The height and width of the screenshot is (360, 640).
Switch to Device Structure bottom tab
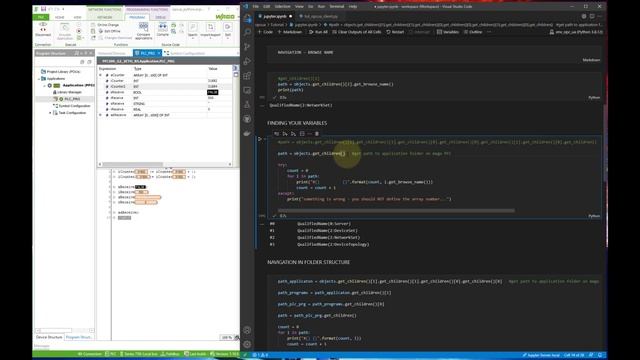[49, 337]
